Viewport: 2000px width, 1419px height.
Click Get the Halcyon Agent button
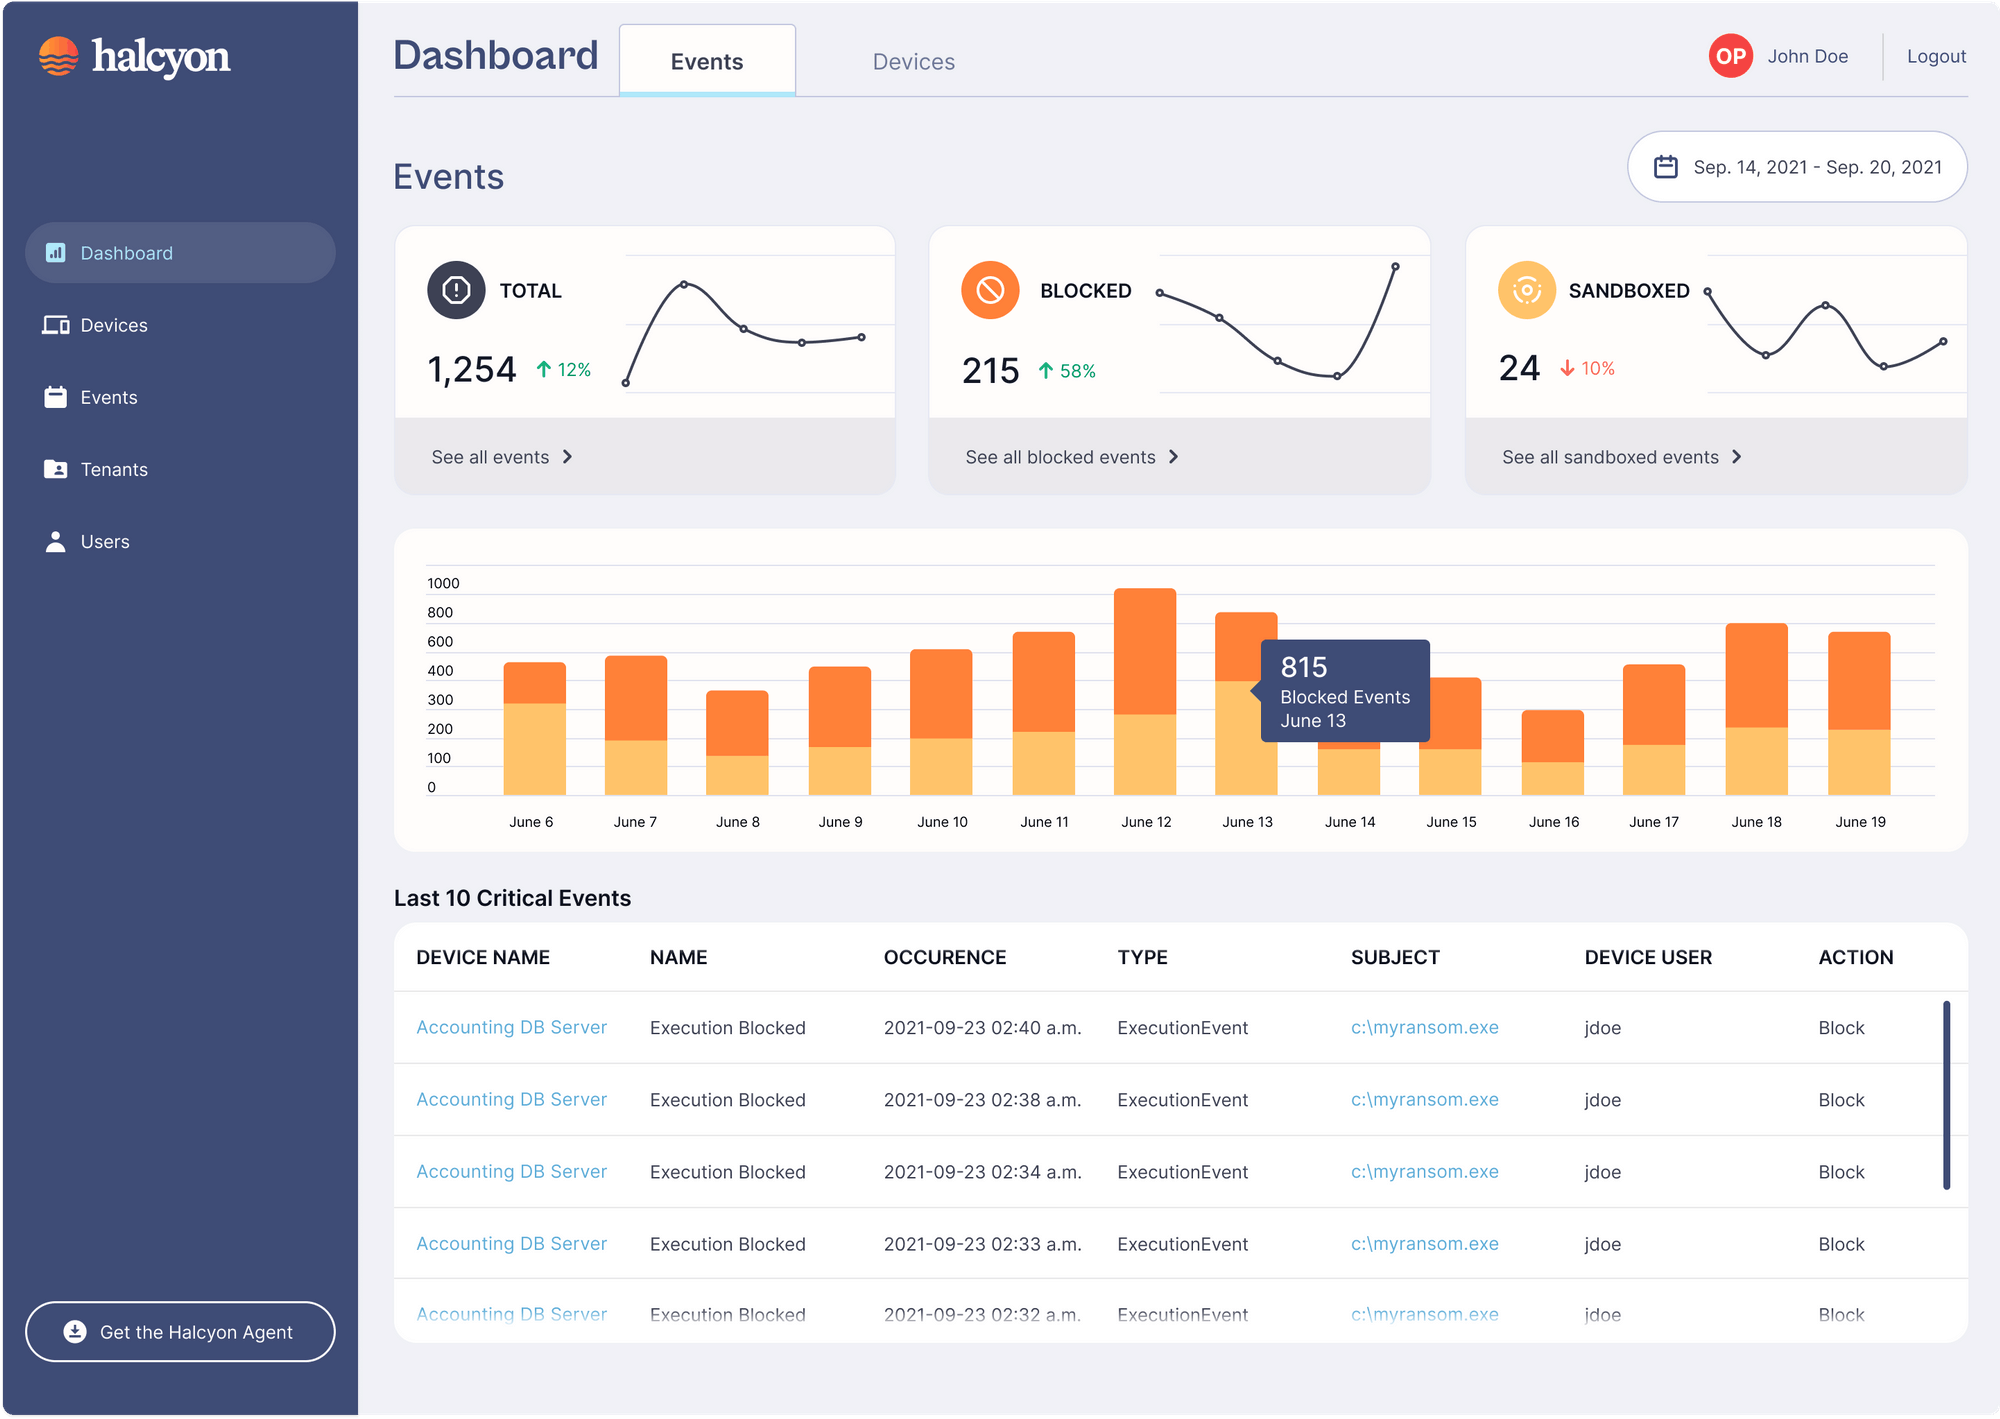(180, 1332)
